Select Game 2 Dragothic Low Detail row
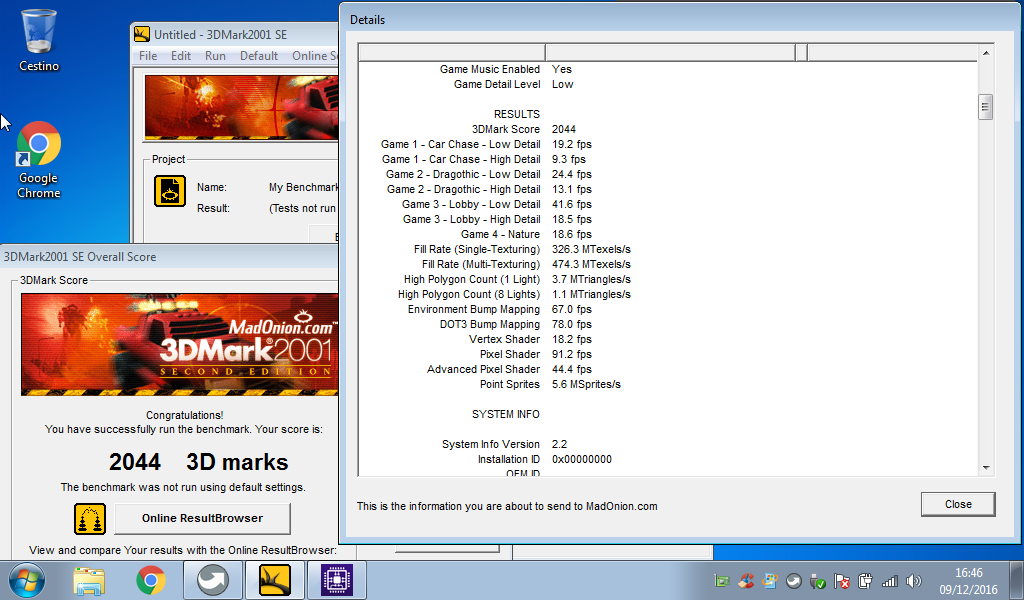The height and width of the screenshot is (600, 1024). click(488, 174)
